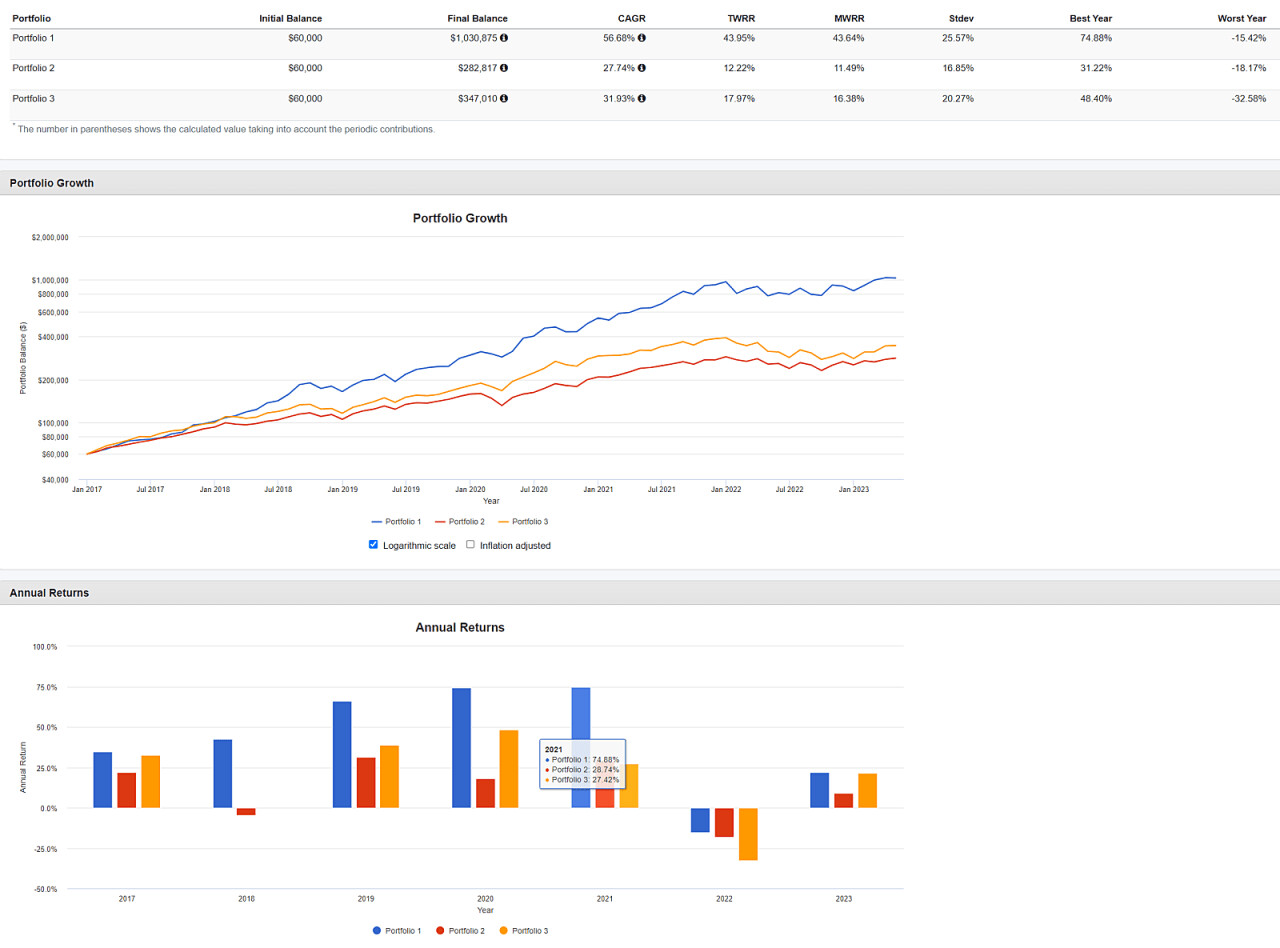Click the periodic contributions footnote text
This screenshot has height=948, width=1280.
[x=224, y=129]
